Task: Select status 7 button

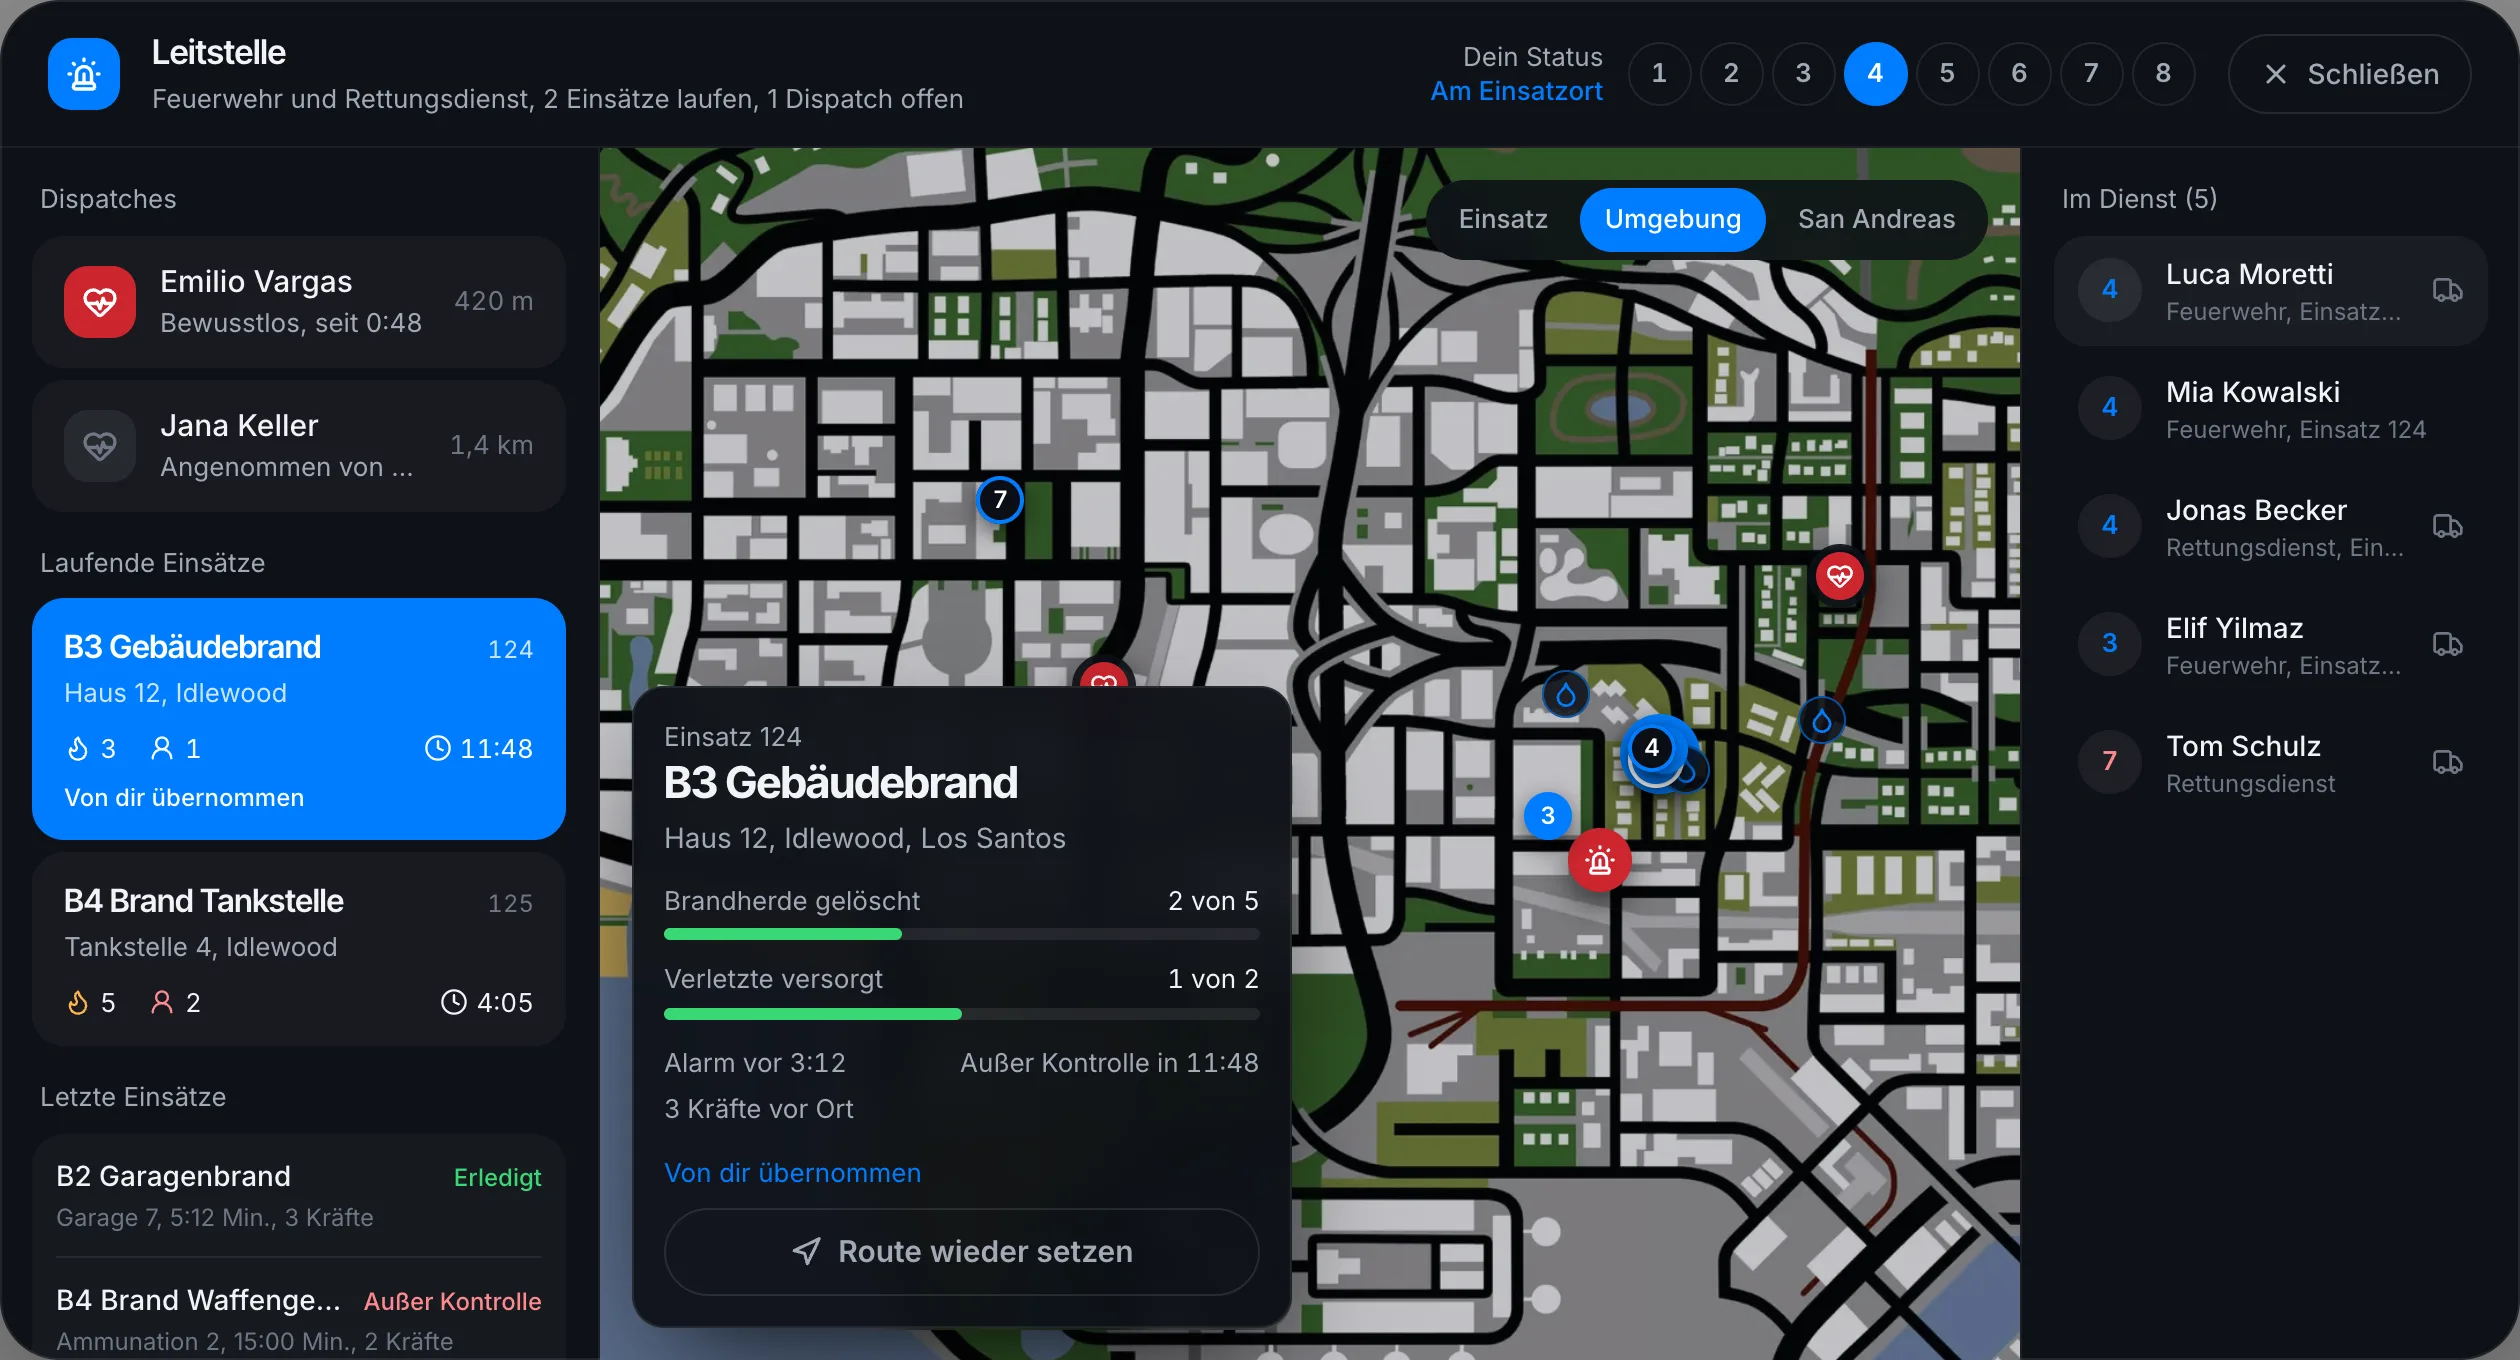Action: tap(2091, 73)
